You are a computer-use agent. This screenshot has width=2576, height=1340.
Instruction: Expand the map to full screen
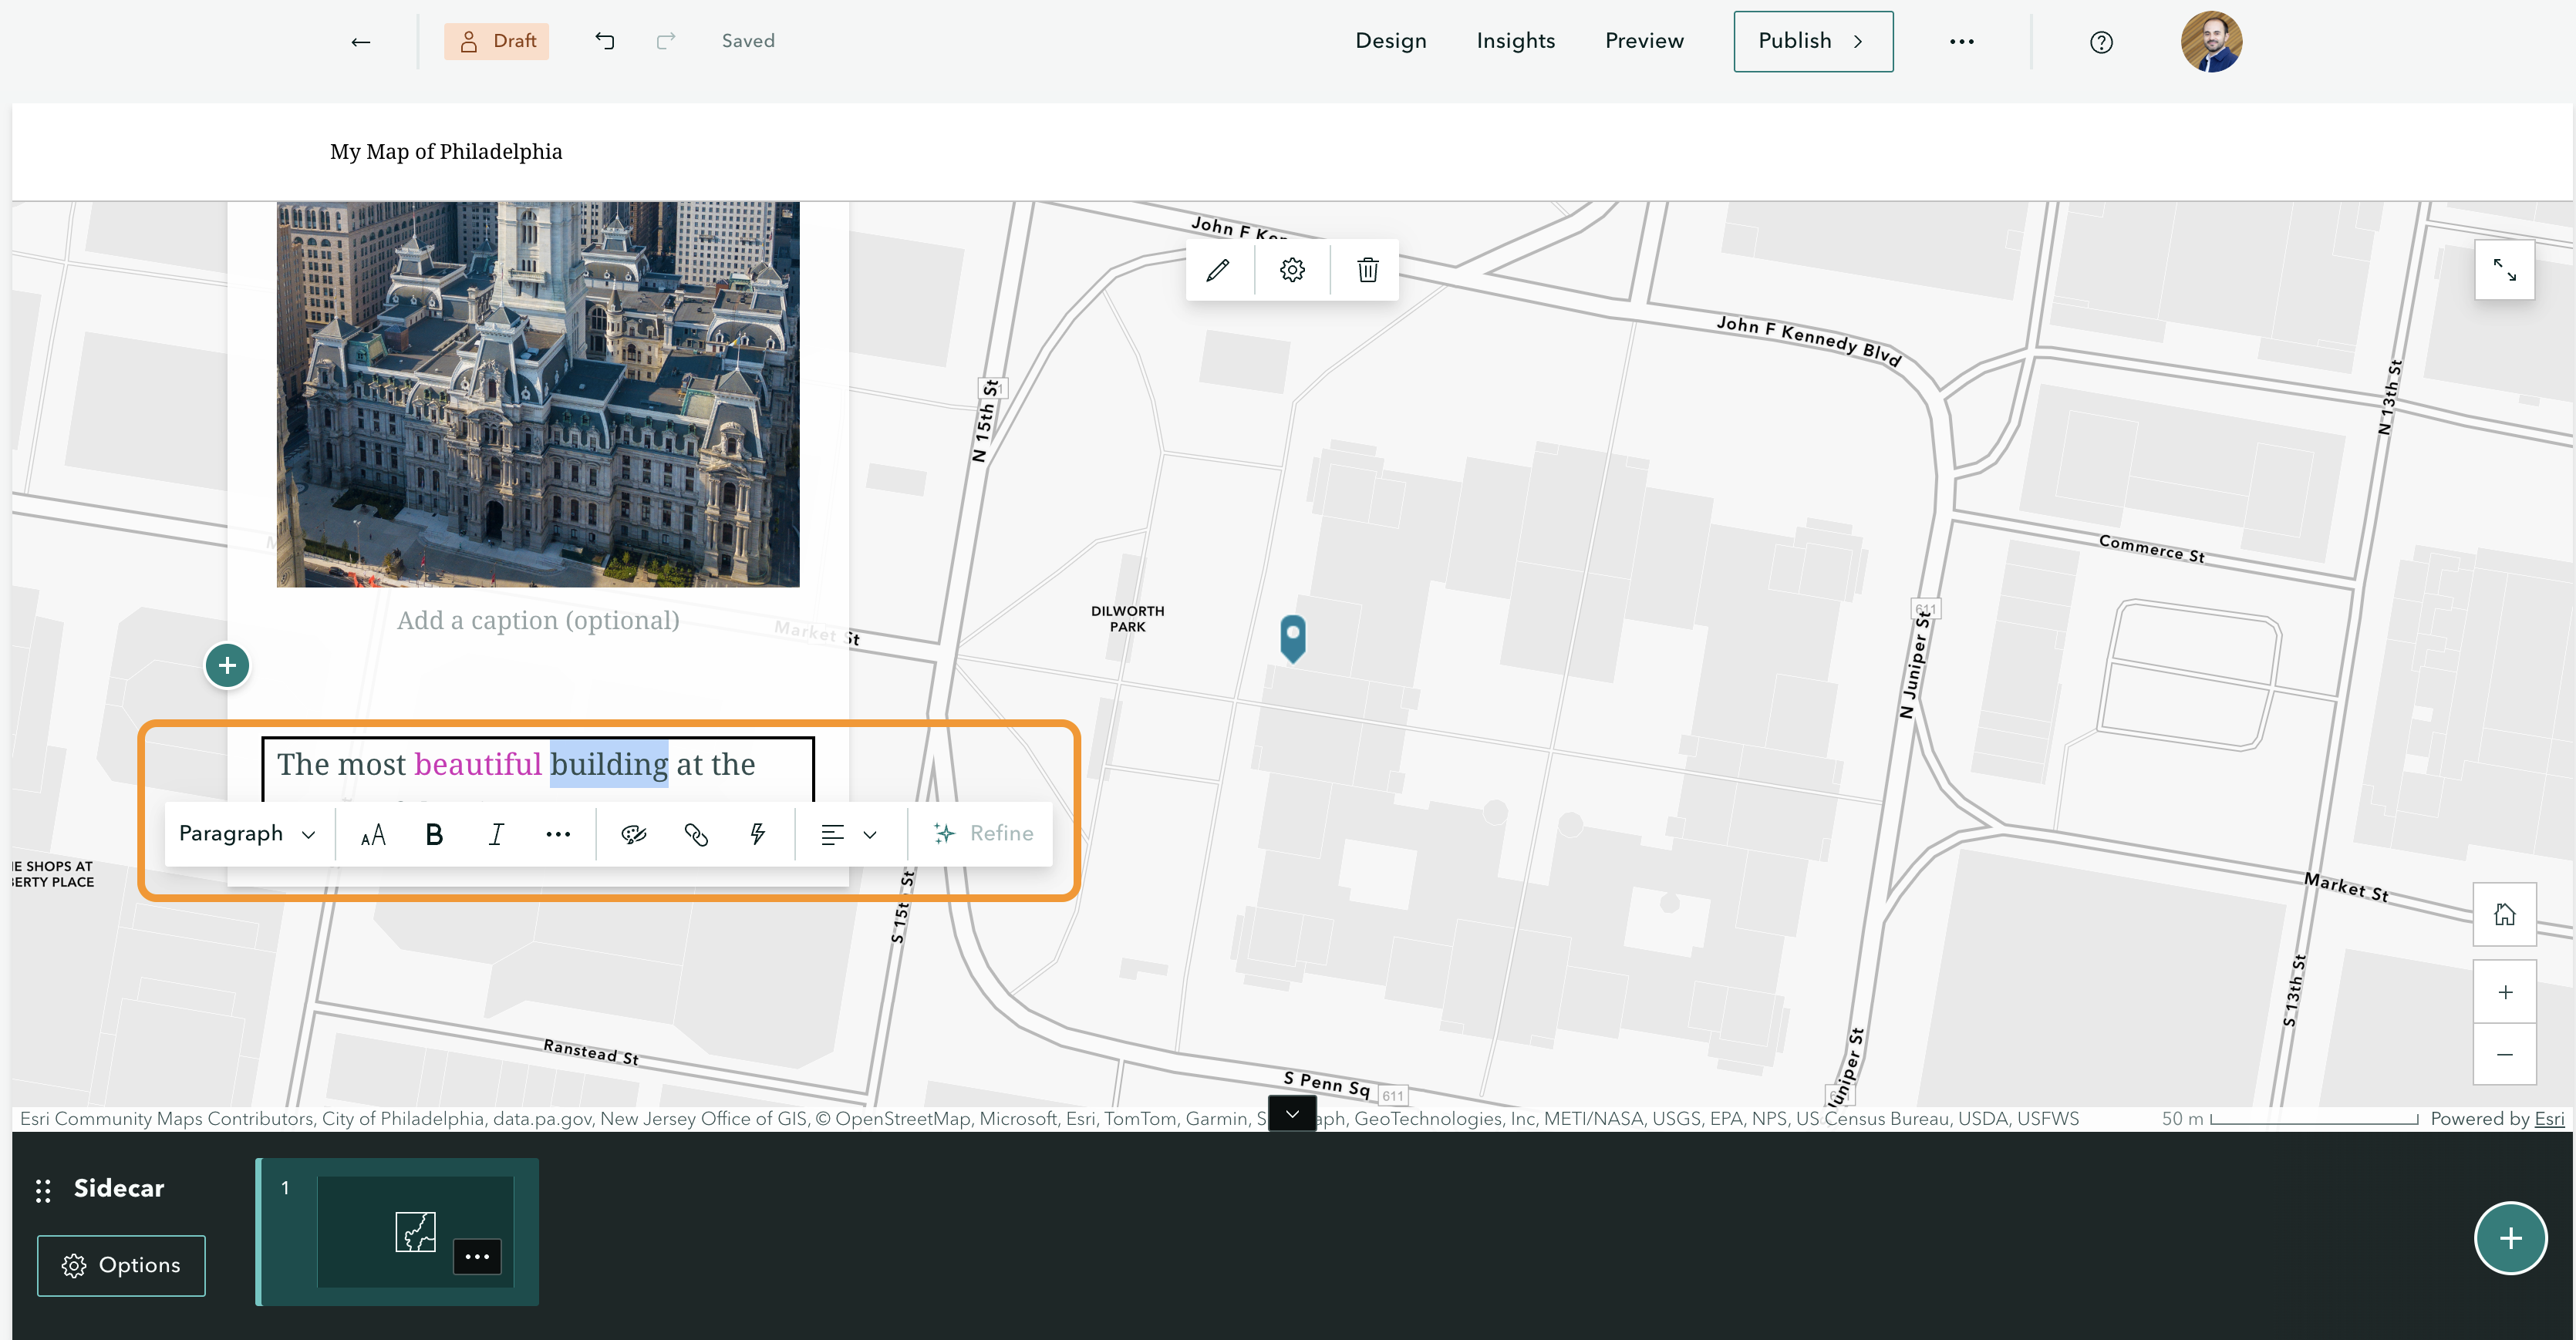(2504, 269)
